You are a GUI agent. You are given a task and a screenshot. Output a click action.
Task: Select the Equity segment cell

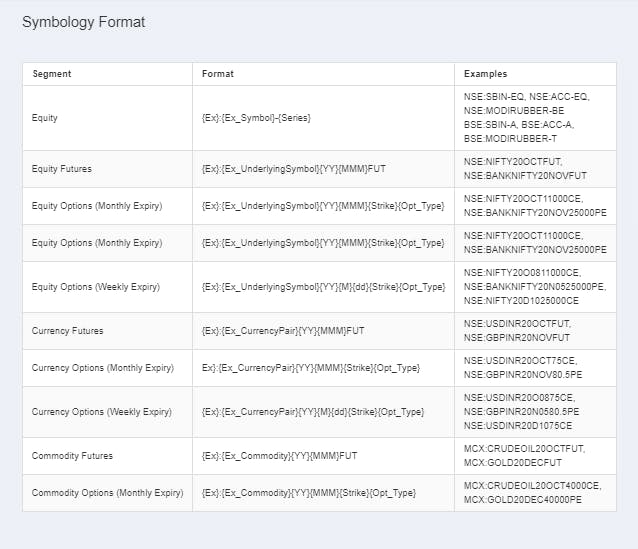(45, 118)
